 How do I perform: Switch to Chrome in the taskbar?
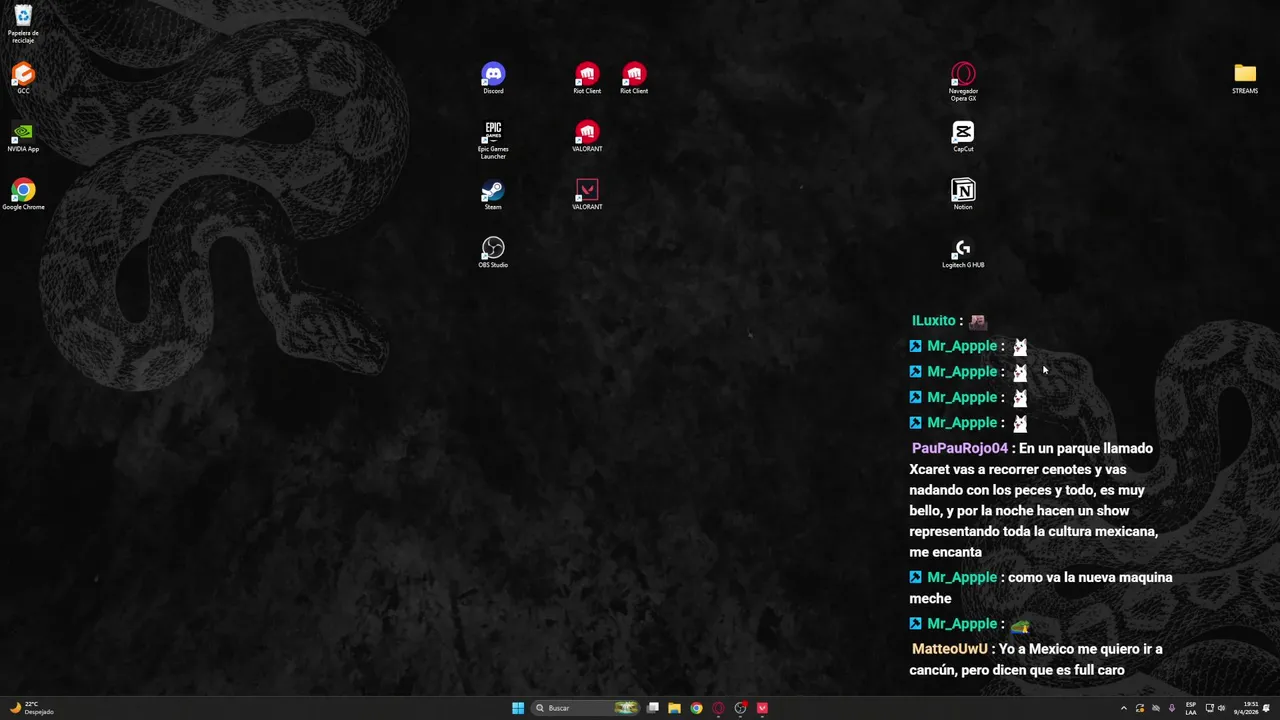[x=697, y=708]
